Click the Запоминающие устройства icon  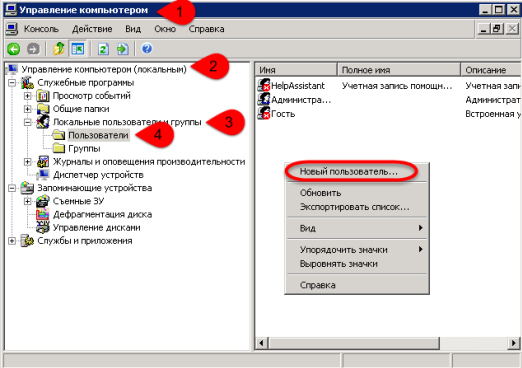(x=27, y=188)
